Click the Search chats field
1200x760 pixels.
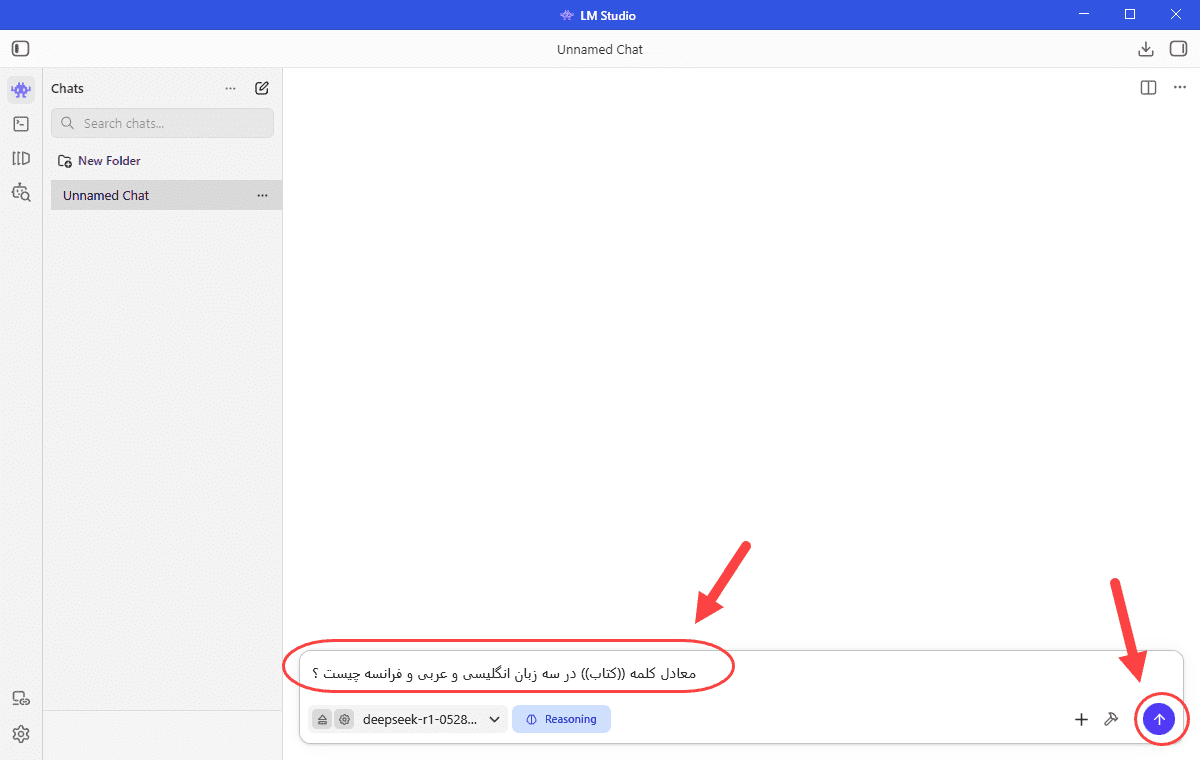coord(162,123)
